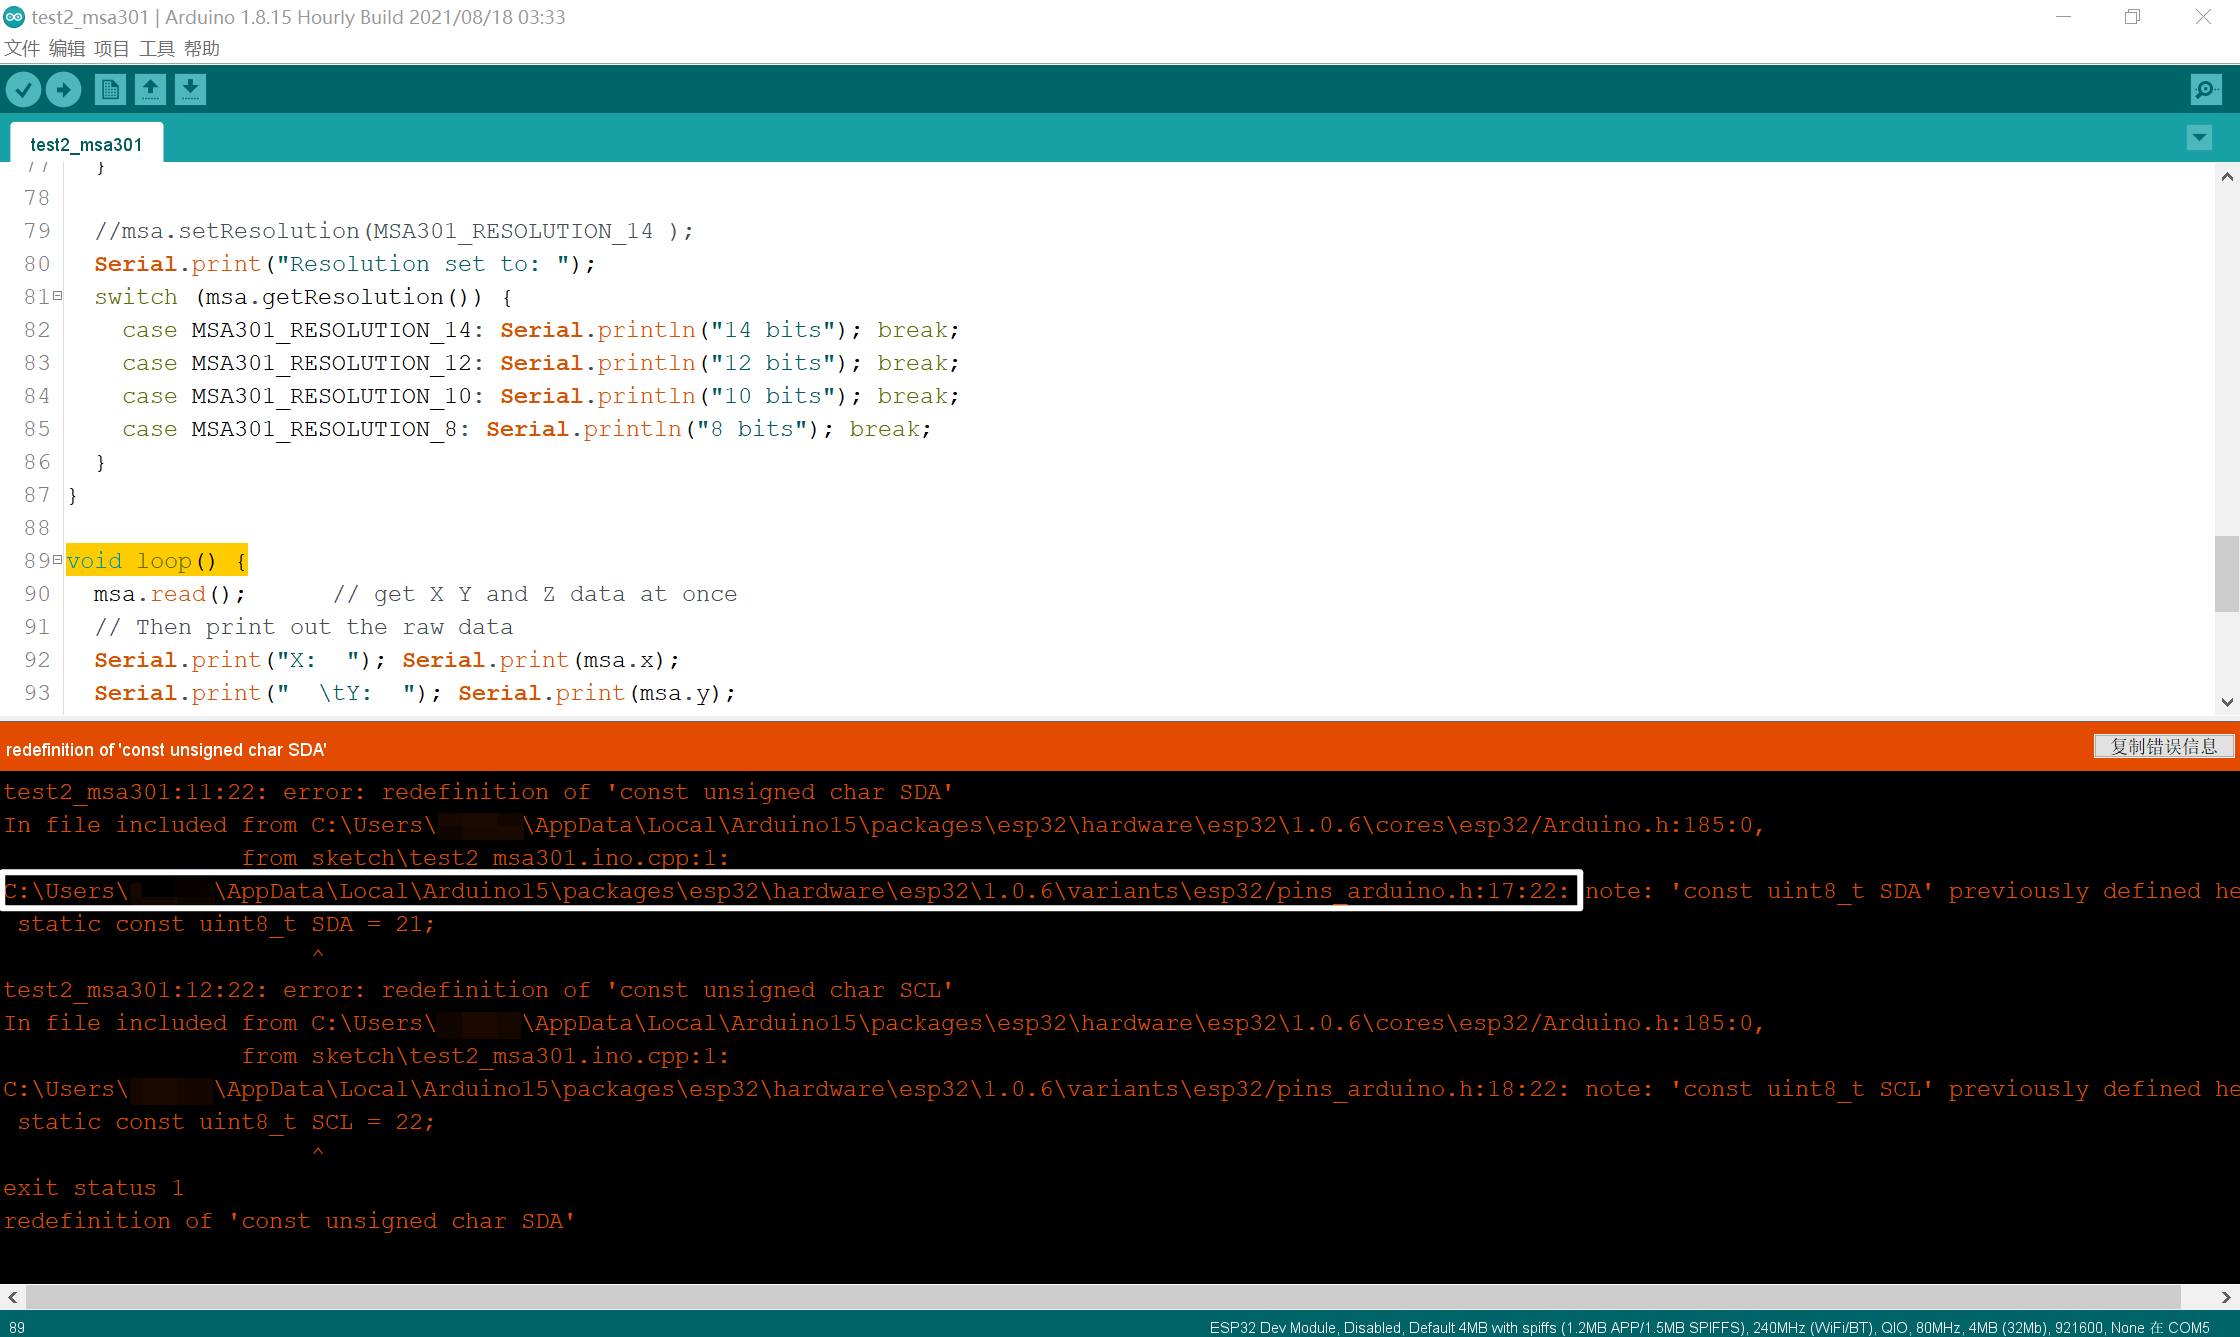This screenshot has height=1337, width=2240.
Task: Click the Serial.print("X: ") line
Action: click(387, 660)
